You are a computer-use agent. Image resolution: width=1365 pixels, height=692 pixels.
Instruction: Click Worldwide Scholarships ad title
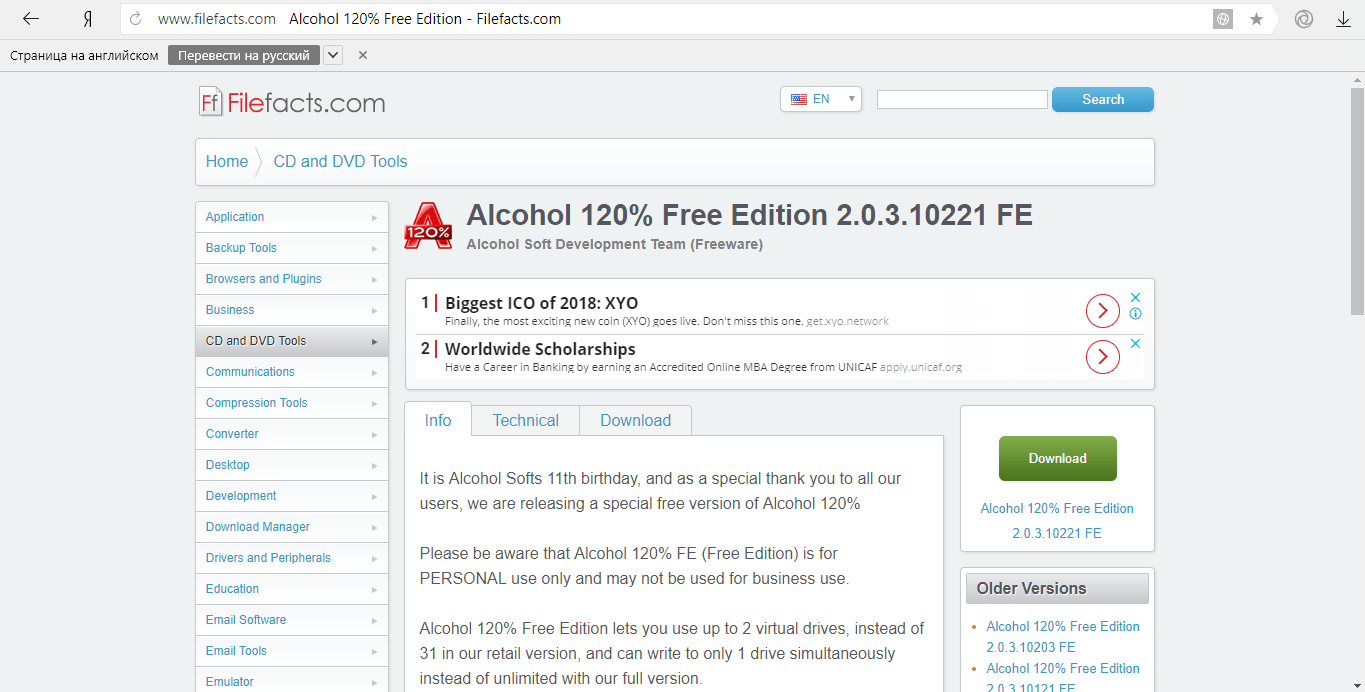click(540, 349)
